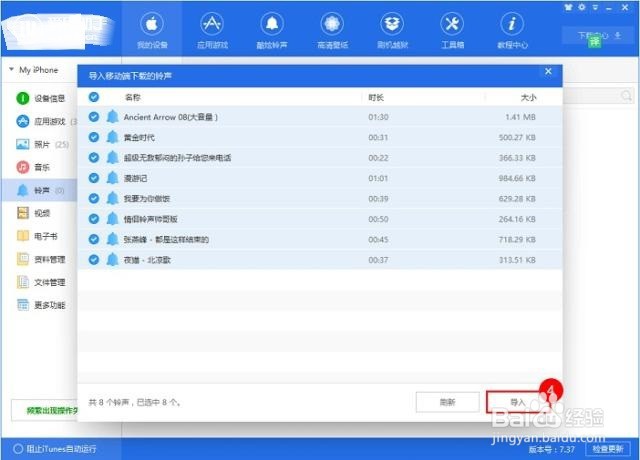Sort by 名称 name column header

pyautogui.click(x=133, y=97)
